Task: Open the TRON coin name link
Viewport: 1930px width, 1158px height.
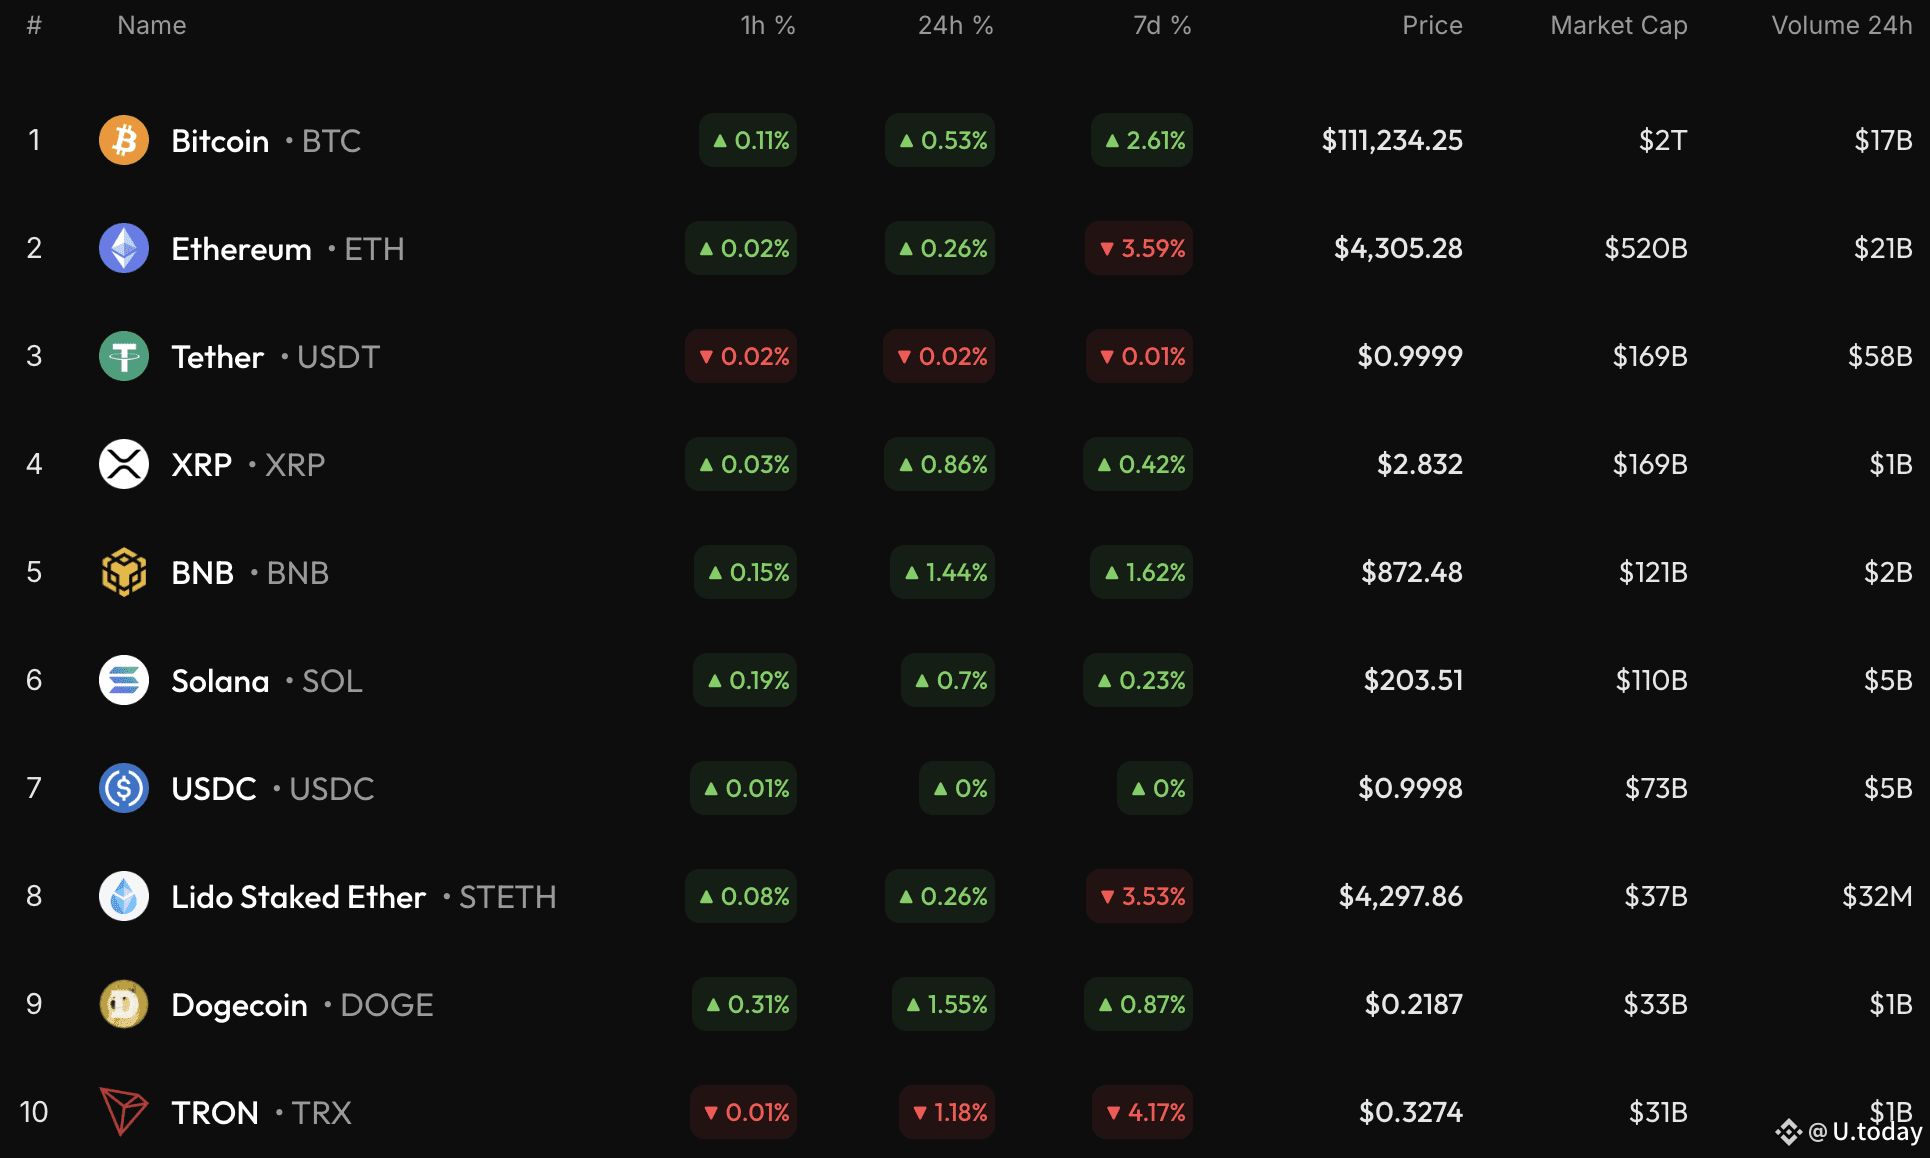Action: point(215,1113)
